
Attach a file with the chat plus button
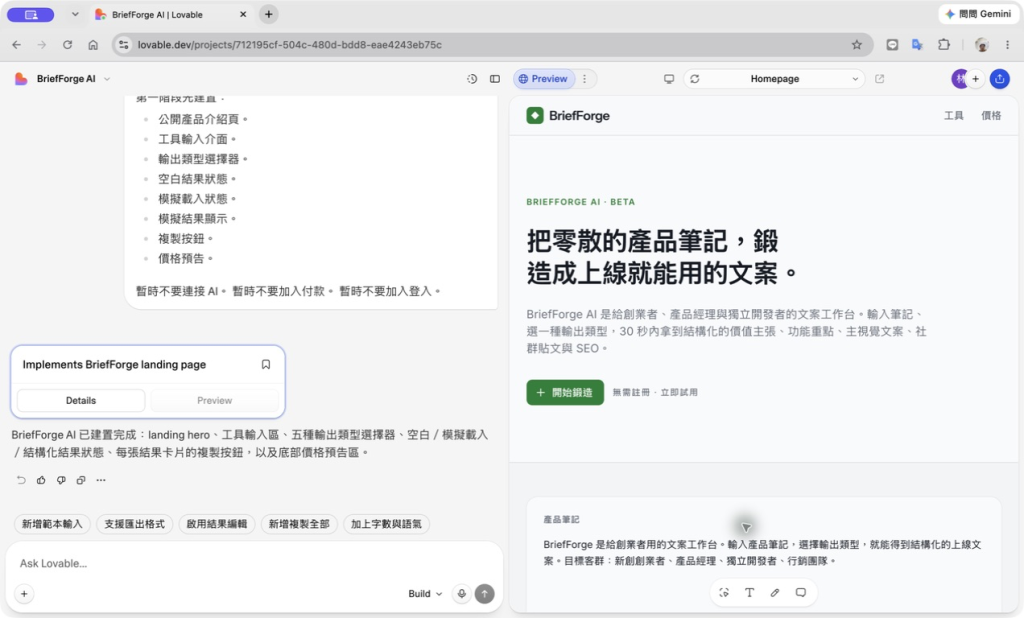[24, 594]
